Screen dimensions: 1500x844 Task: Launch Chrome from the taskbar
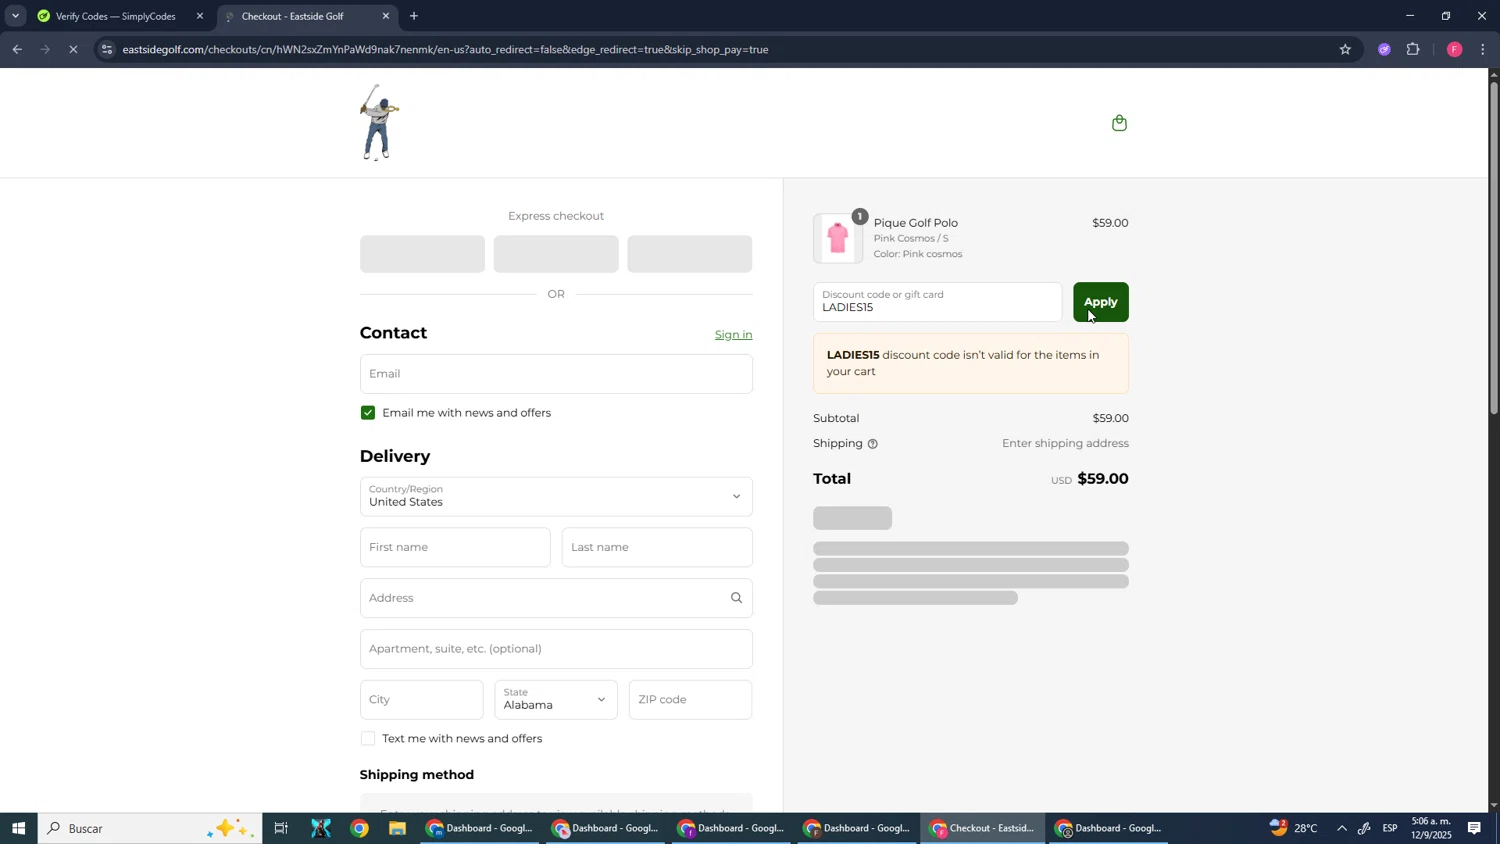point(359,828)
